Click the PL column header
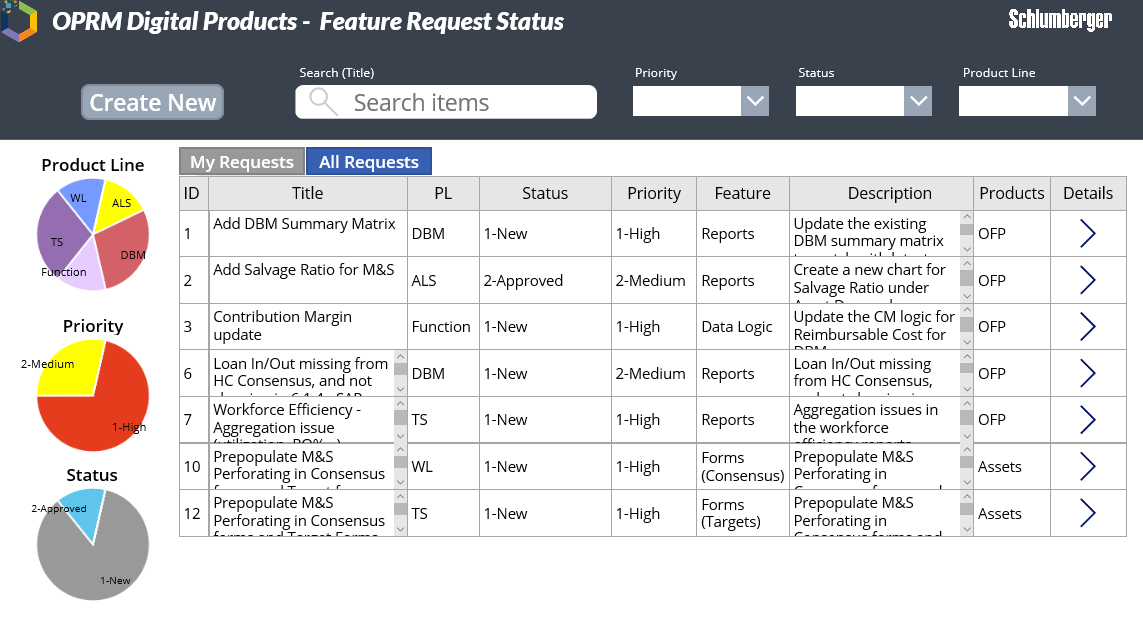Screen dimensions: 1143x630 click(x=443, y=193)
